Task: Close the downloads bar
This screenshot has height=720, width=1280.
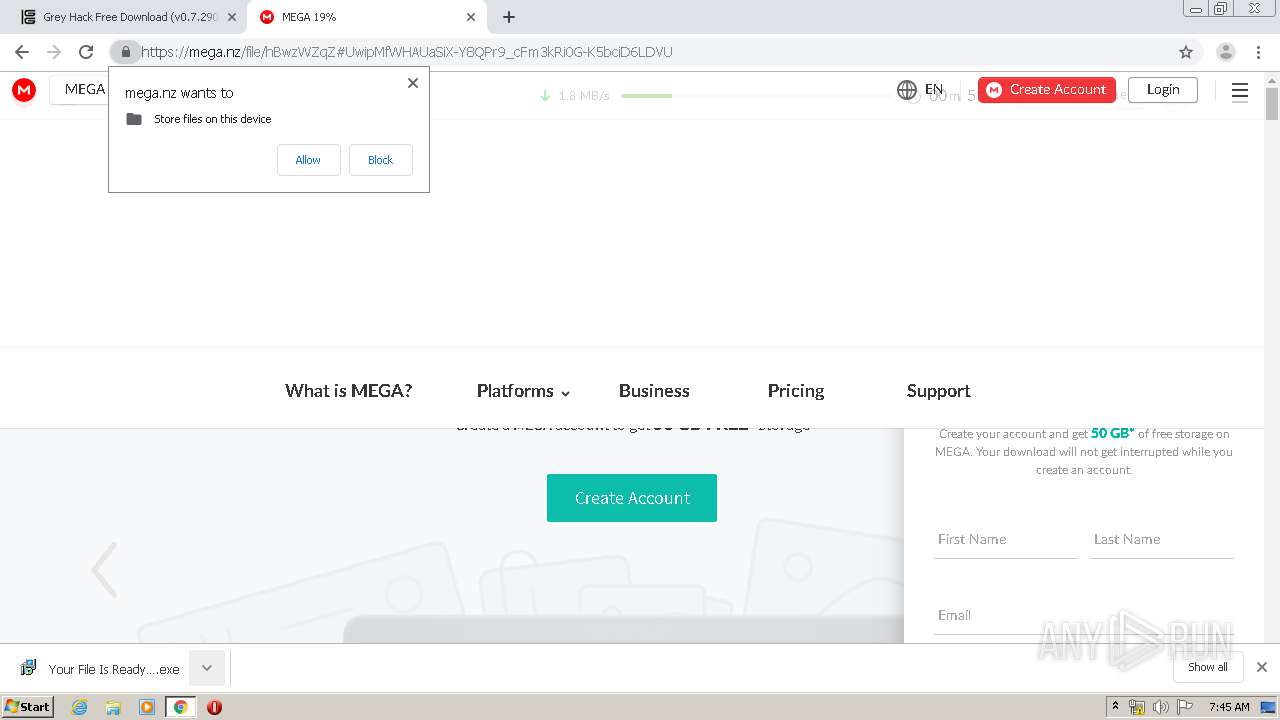Action: point(1262,667)
